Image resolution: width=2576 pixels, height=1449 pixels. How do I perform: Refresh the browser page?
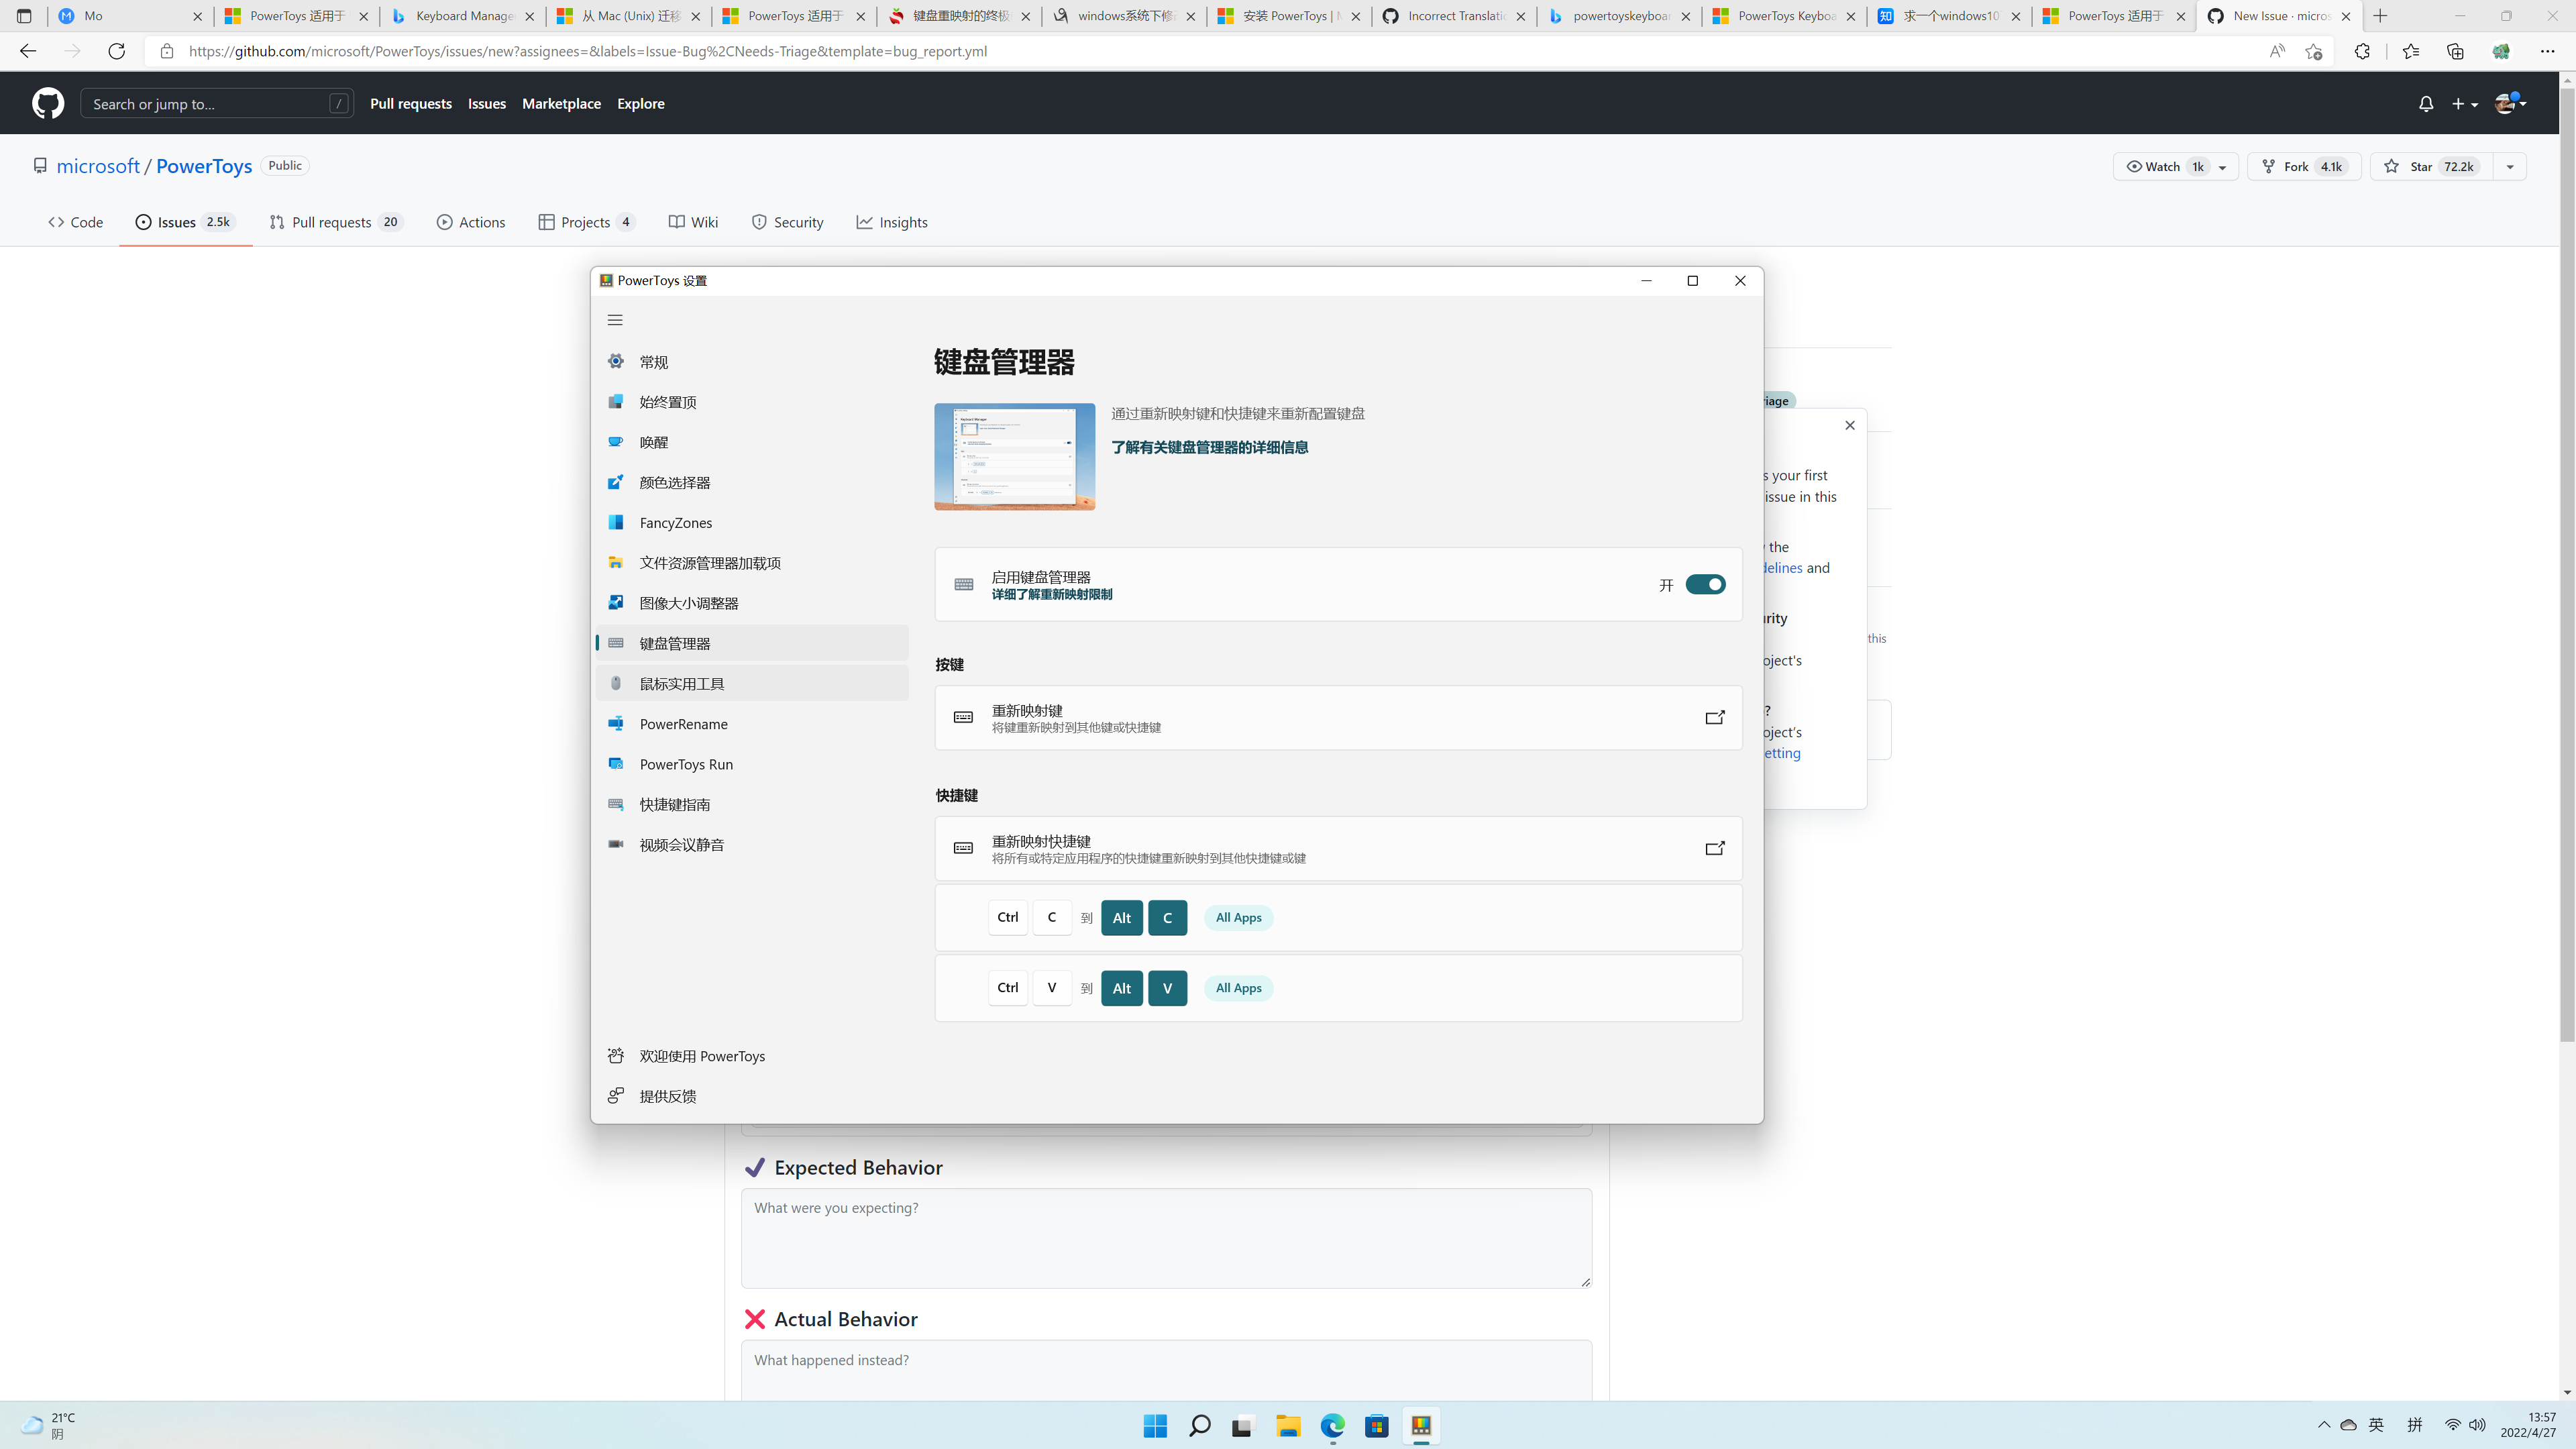[116, 51]
